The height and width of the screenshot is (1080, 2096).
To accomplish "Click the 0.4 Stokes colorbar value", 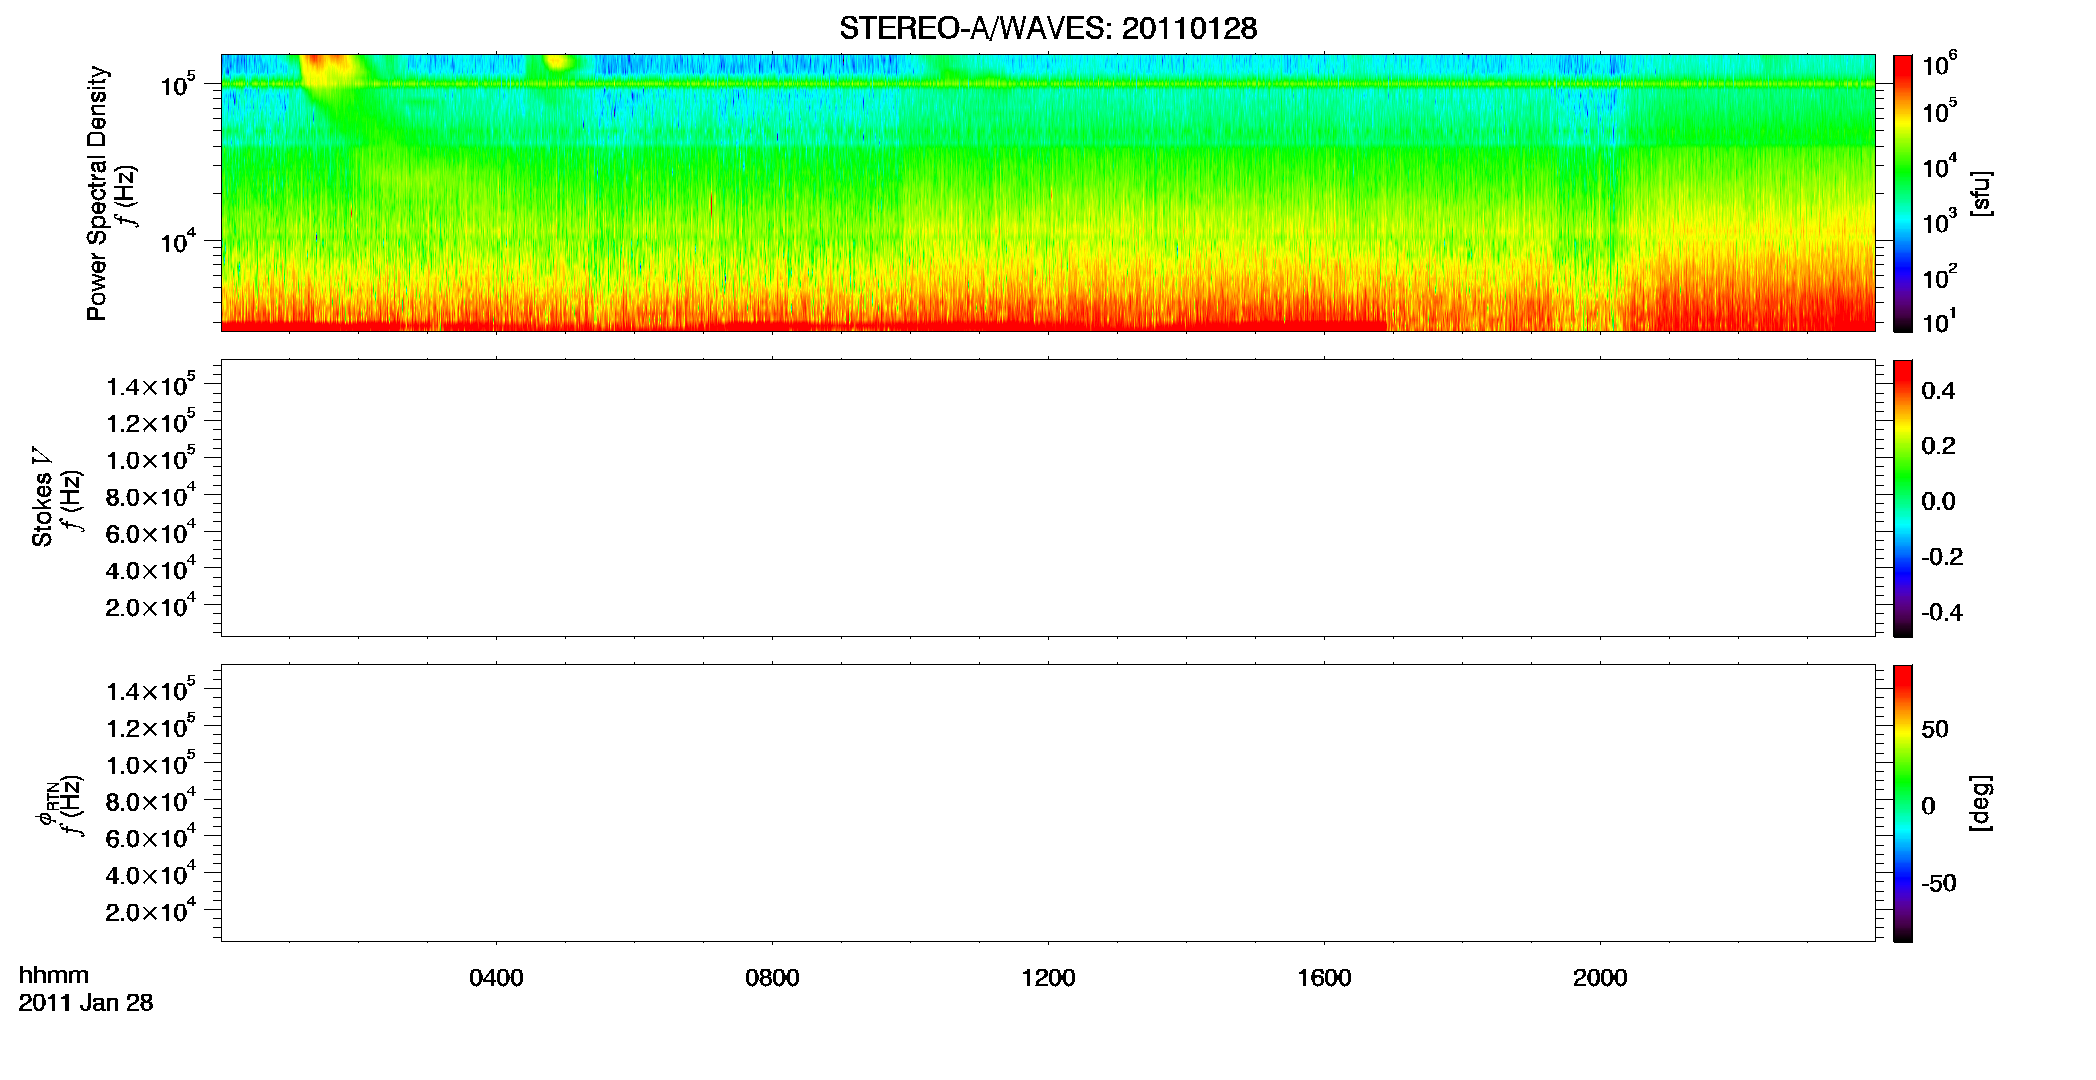I will (1938, 391).
